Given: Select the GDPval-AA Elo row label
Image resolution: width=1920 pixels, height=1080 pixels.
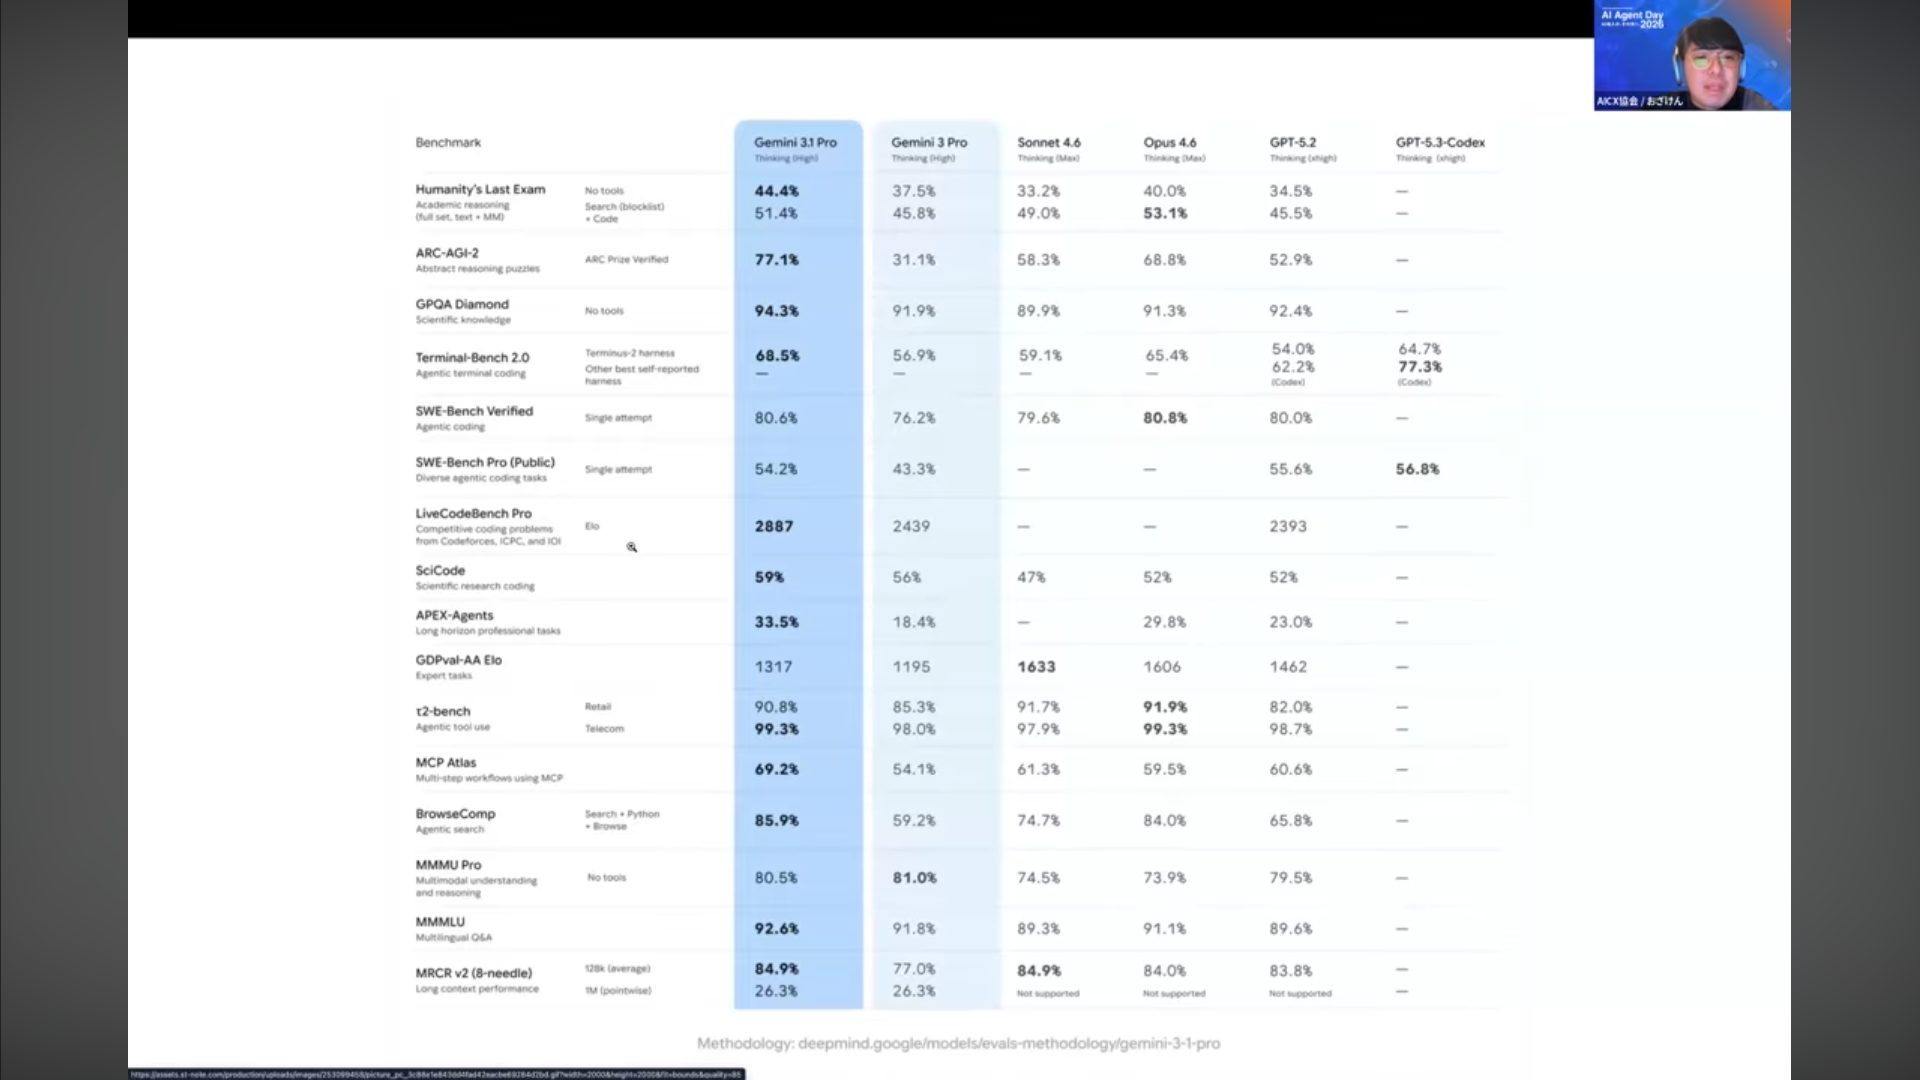Looking at the screenshot, I should (458, 660).
